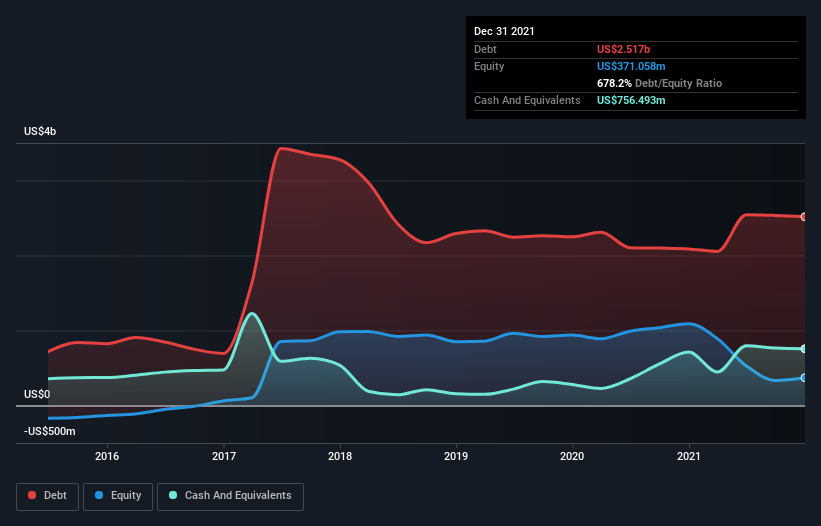Image resolution: width=821 pixels, height=526 pixels.
Task: Toggle the Equity legend button
Action: [118, 496]
